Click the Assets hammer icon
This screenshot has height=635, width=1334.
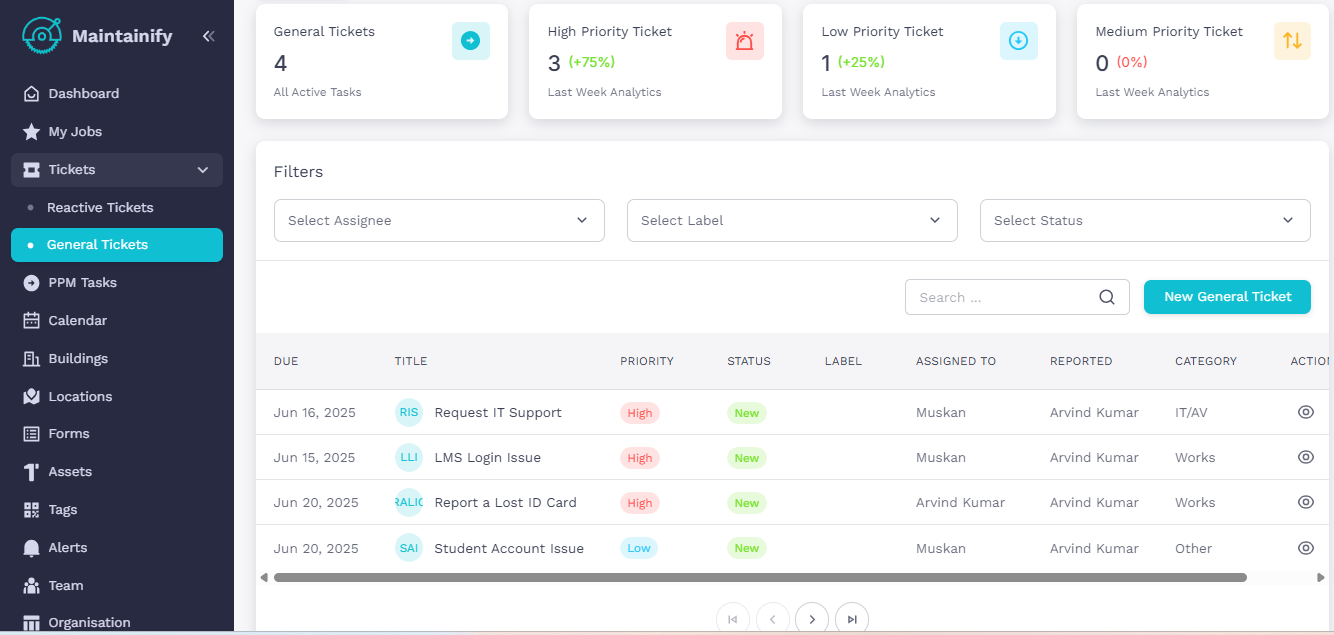point(31,472)
